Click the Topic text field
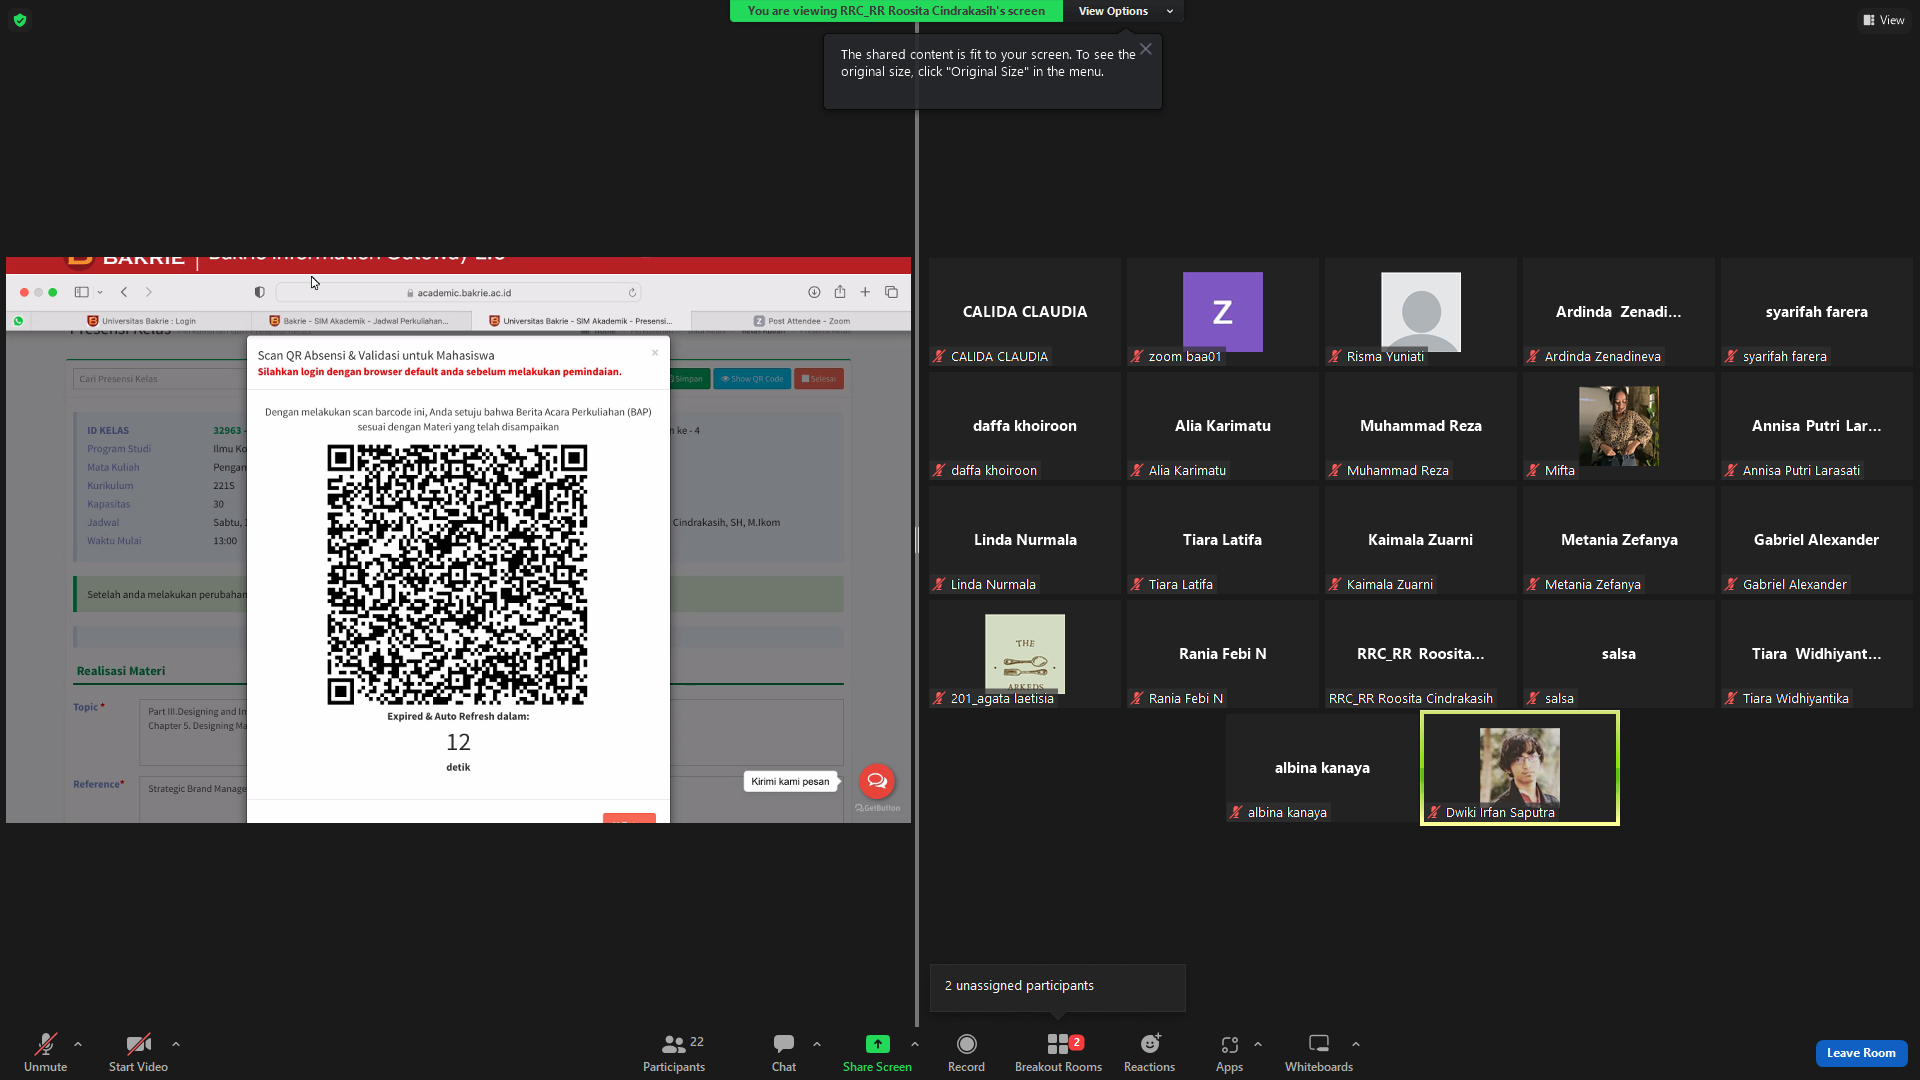Screen dimensions: 1920x1080 tap(492, 733)
